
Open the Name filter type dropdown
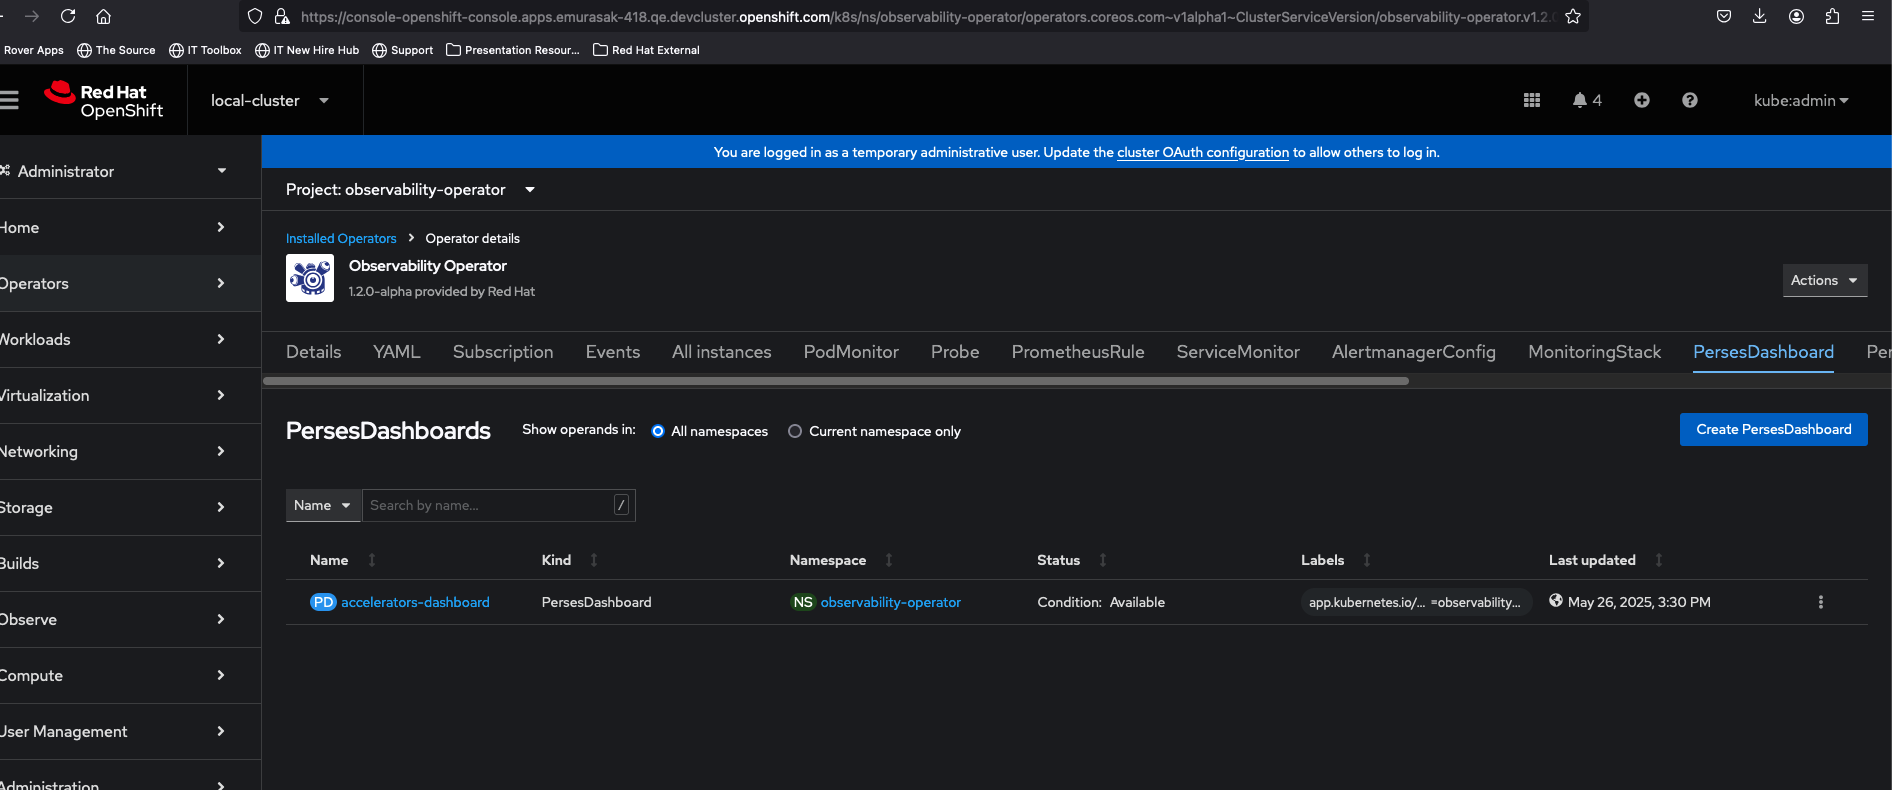click(x=322, y=505)
